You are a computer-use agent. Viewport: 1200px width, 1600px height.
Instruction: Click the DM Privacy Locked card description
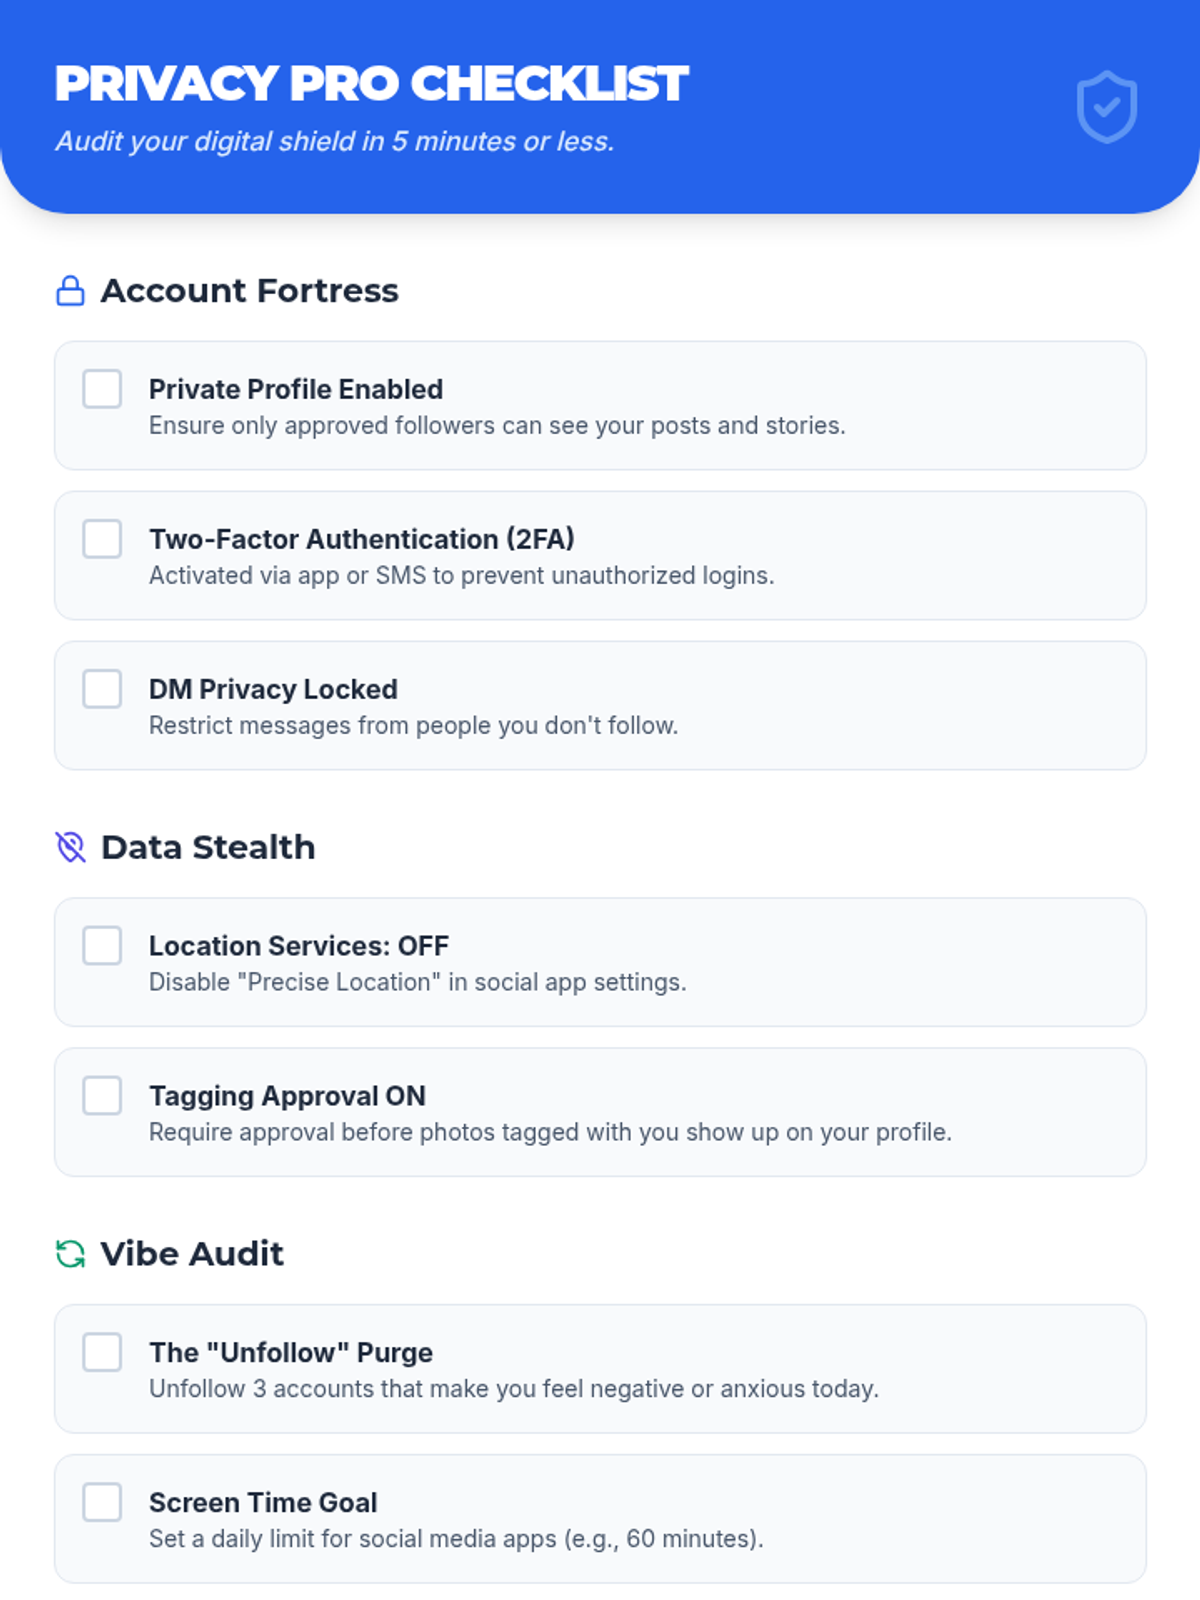click(x=413, y=725)
